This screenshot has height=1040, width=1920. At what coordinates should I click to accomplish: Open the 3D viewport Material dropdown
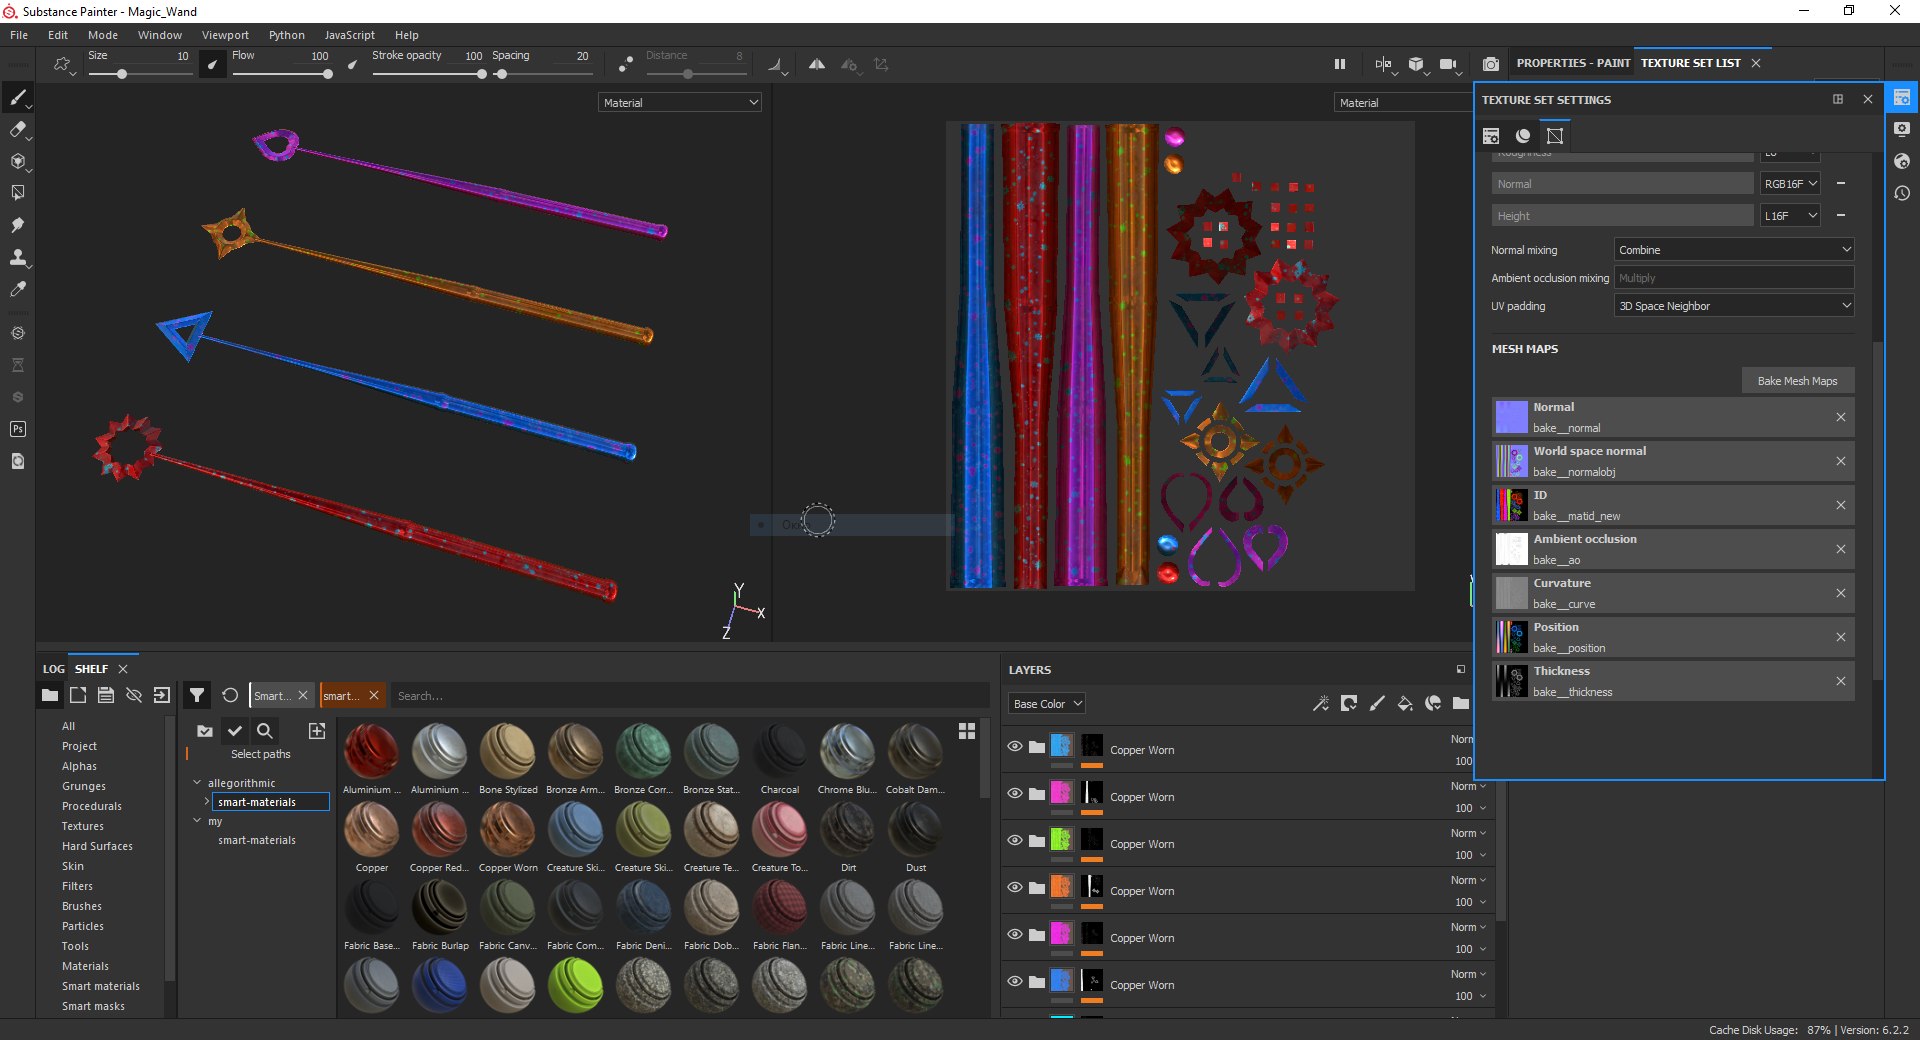pyautogui.click(x=680, y=103)
